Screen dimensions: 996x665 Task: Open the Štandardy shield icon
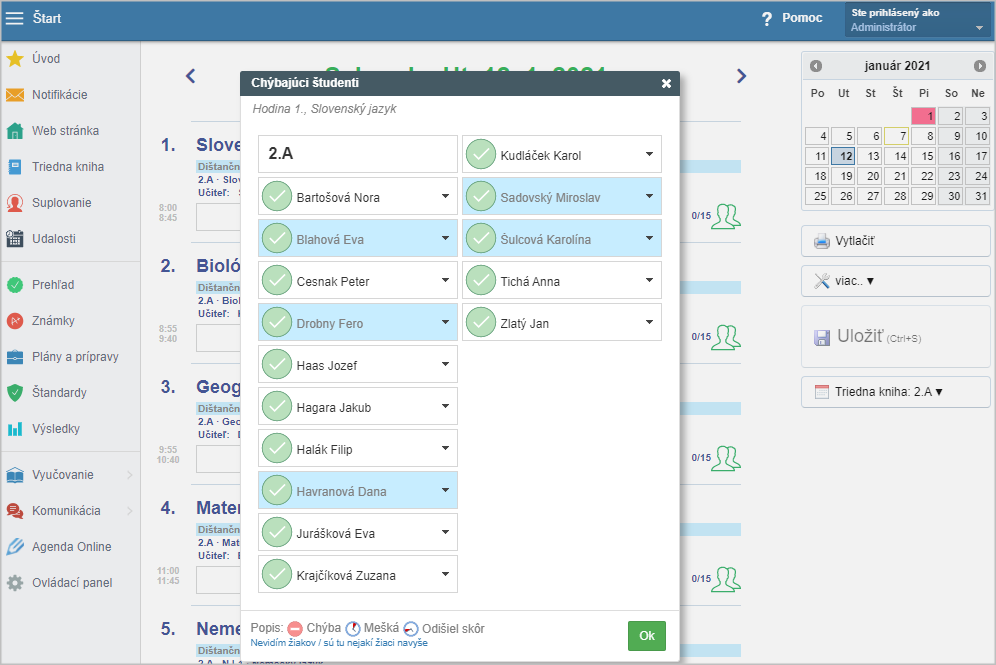(x=15, y=393)
